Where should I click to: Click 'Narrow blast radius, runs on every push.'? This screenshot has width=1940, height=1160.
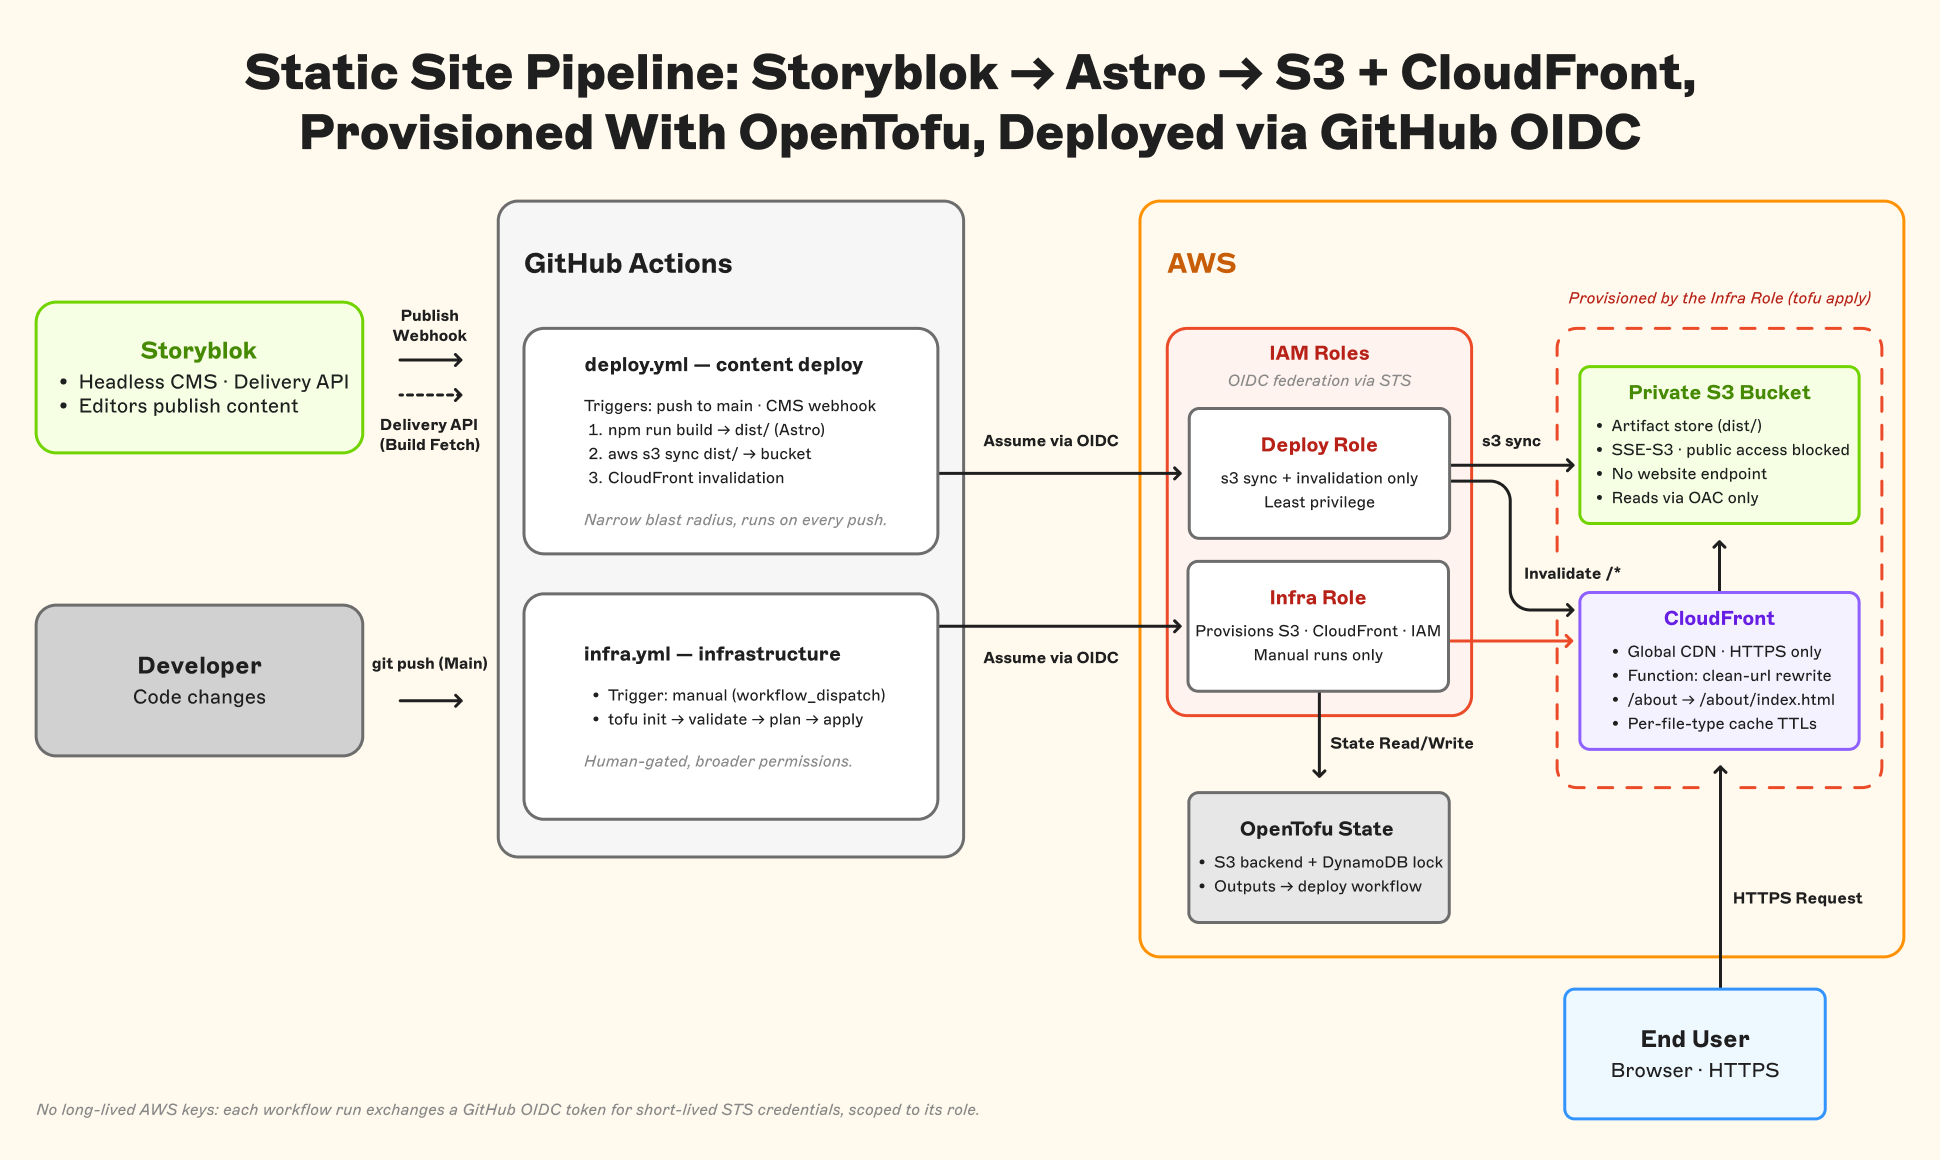[x=735, y=520]
